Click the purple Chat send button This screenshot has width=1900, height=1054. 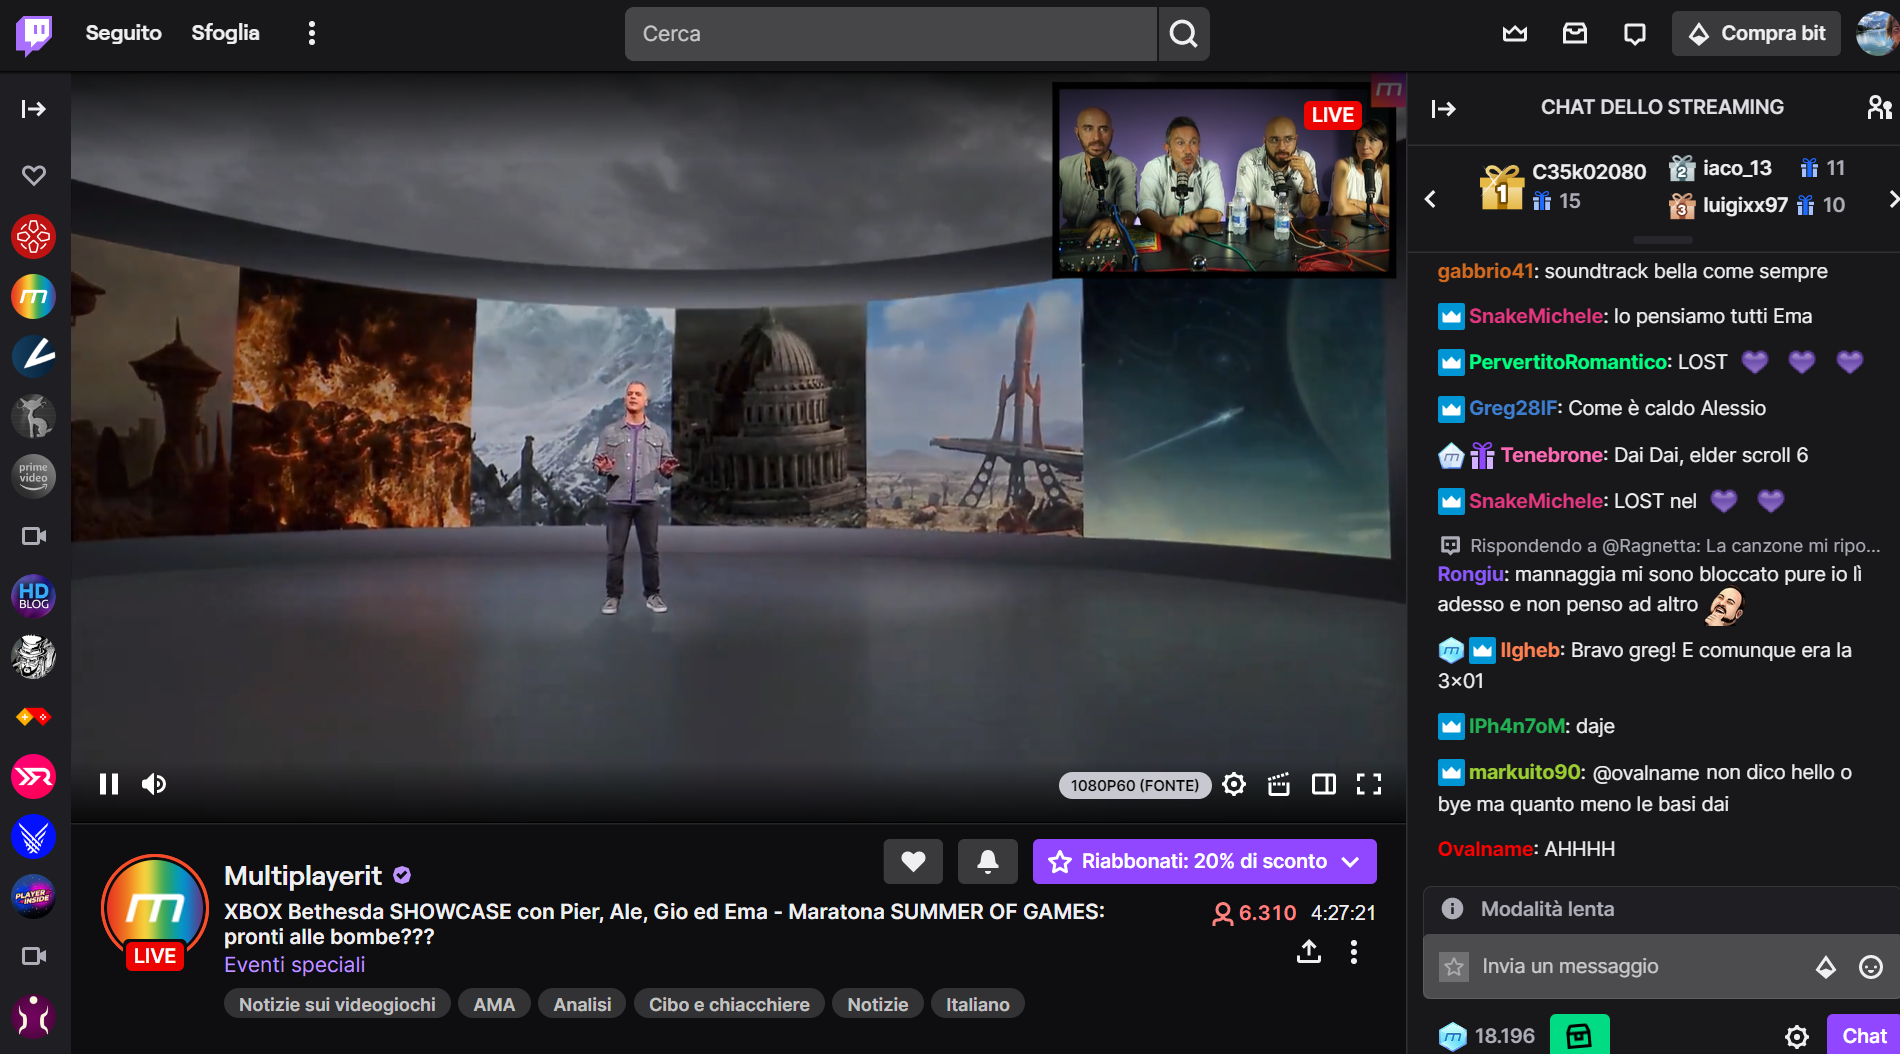(1864, 1036)
